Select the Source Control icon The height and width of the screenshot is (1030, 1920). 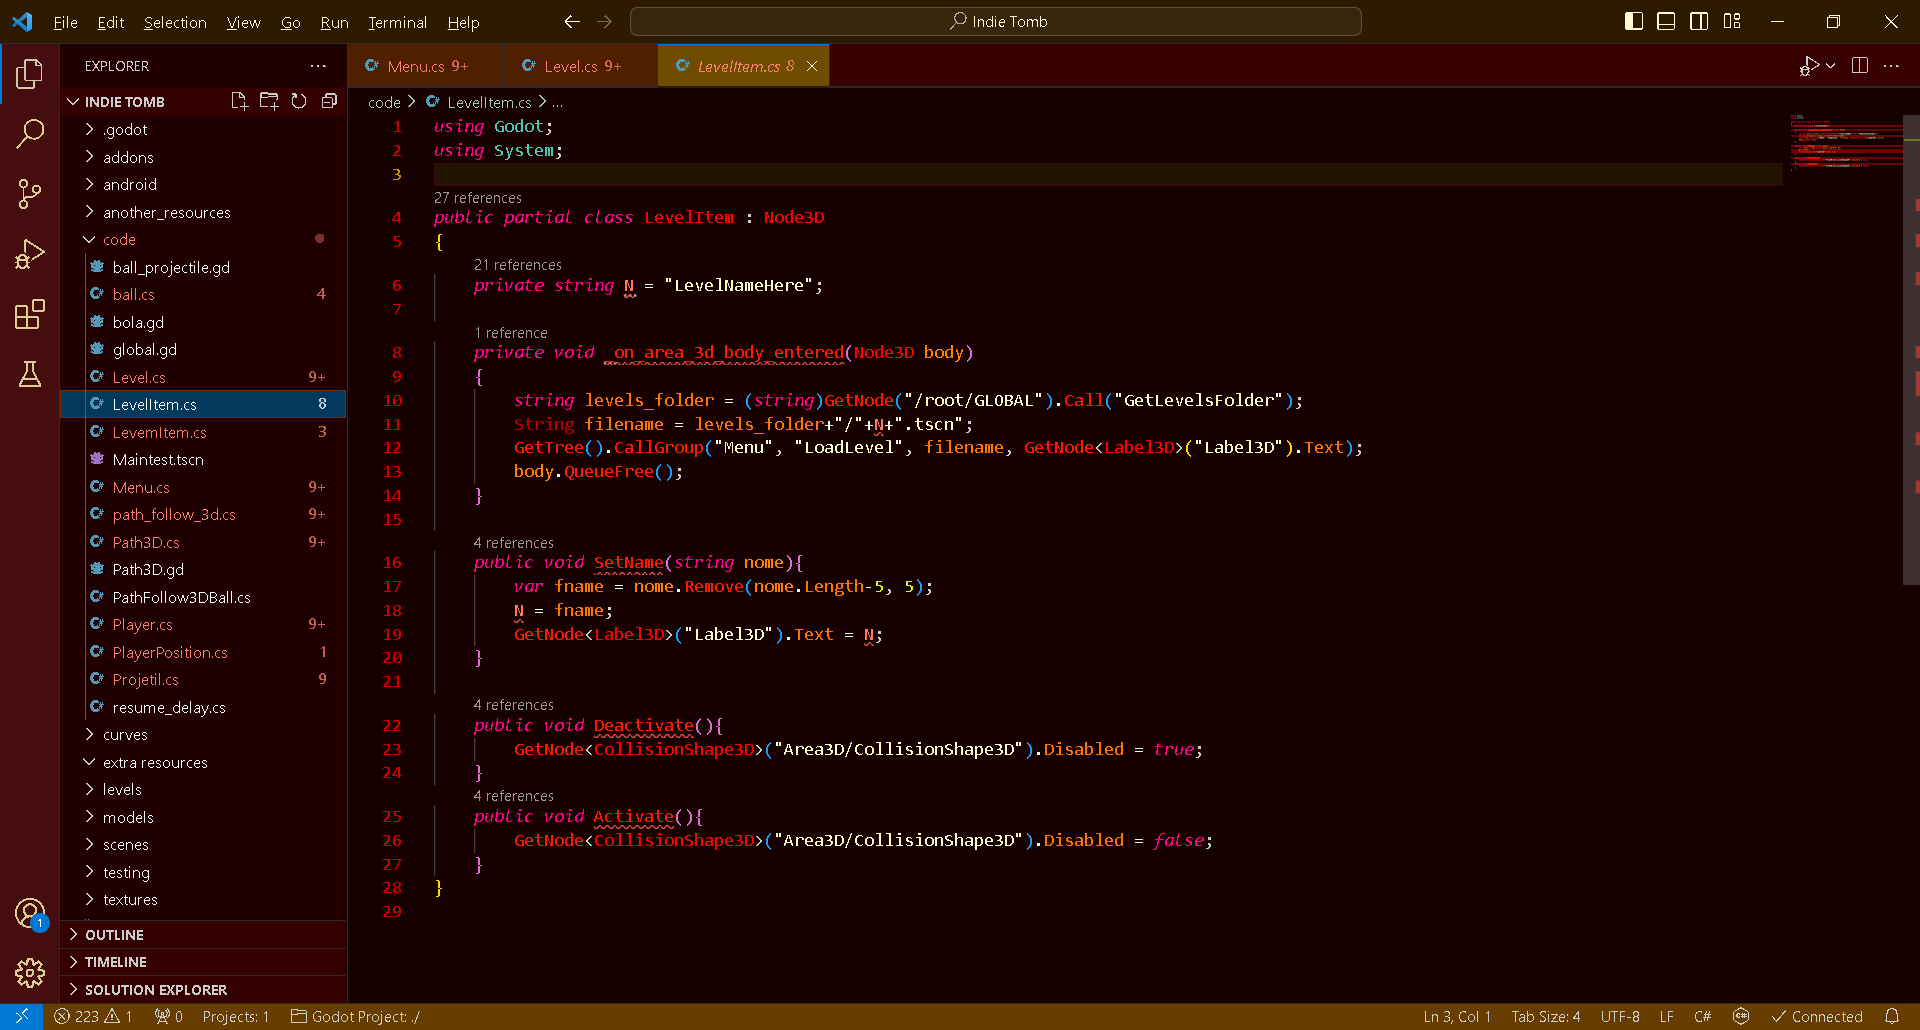point(30,193)
